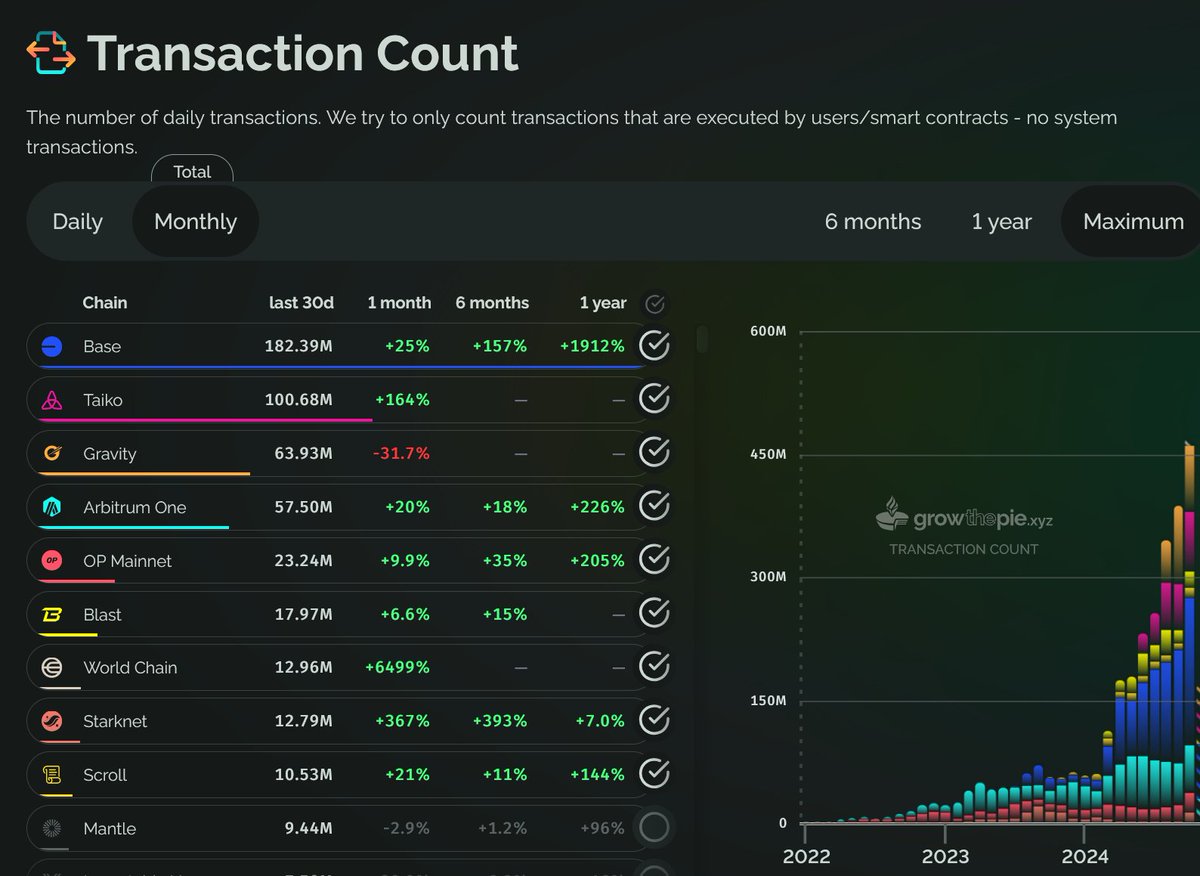1200x876 pixels.
Task: Uncheck the Base chain checkbox
Action: pos(654,346)
